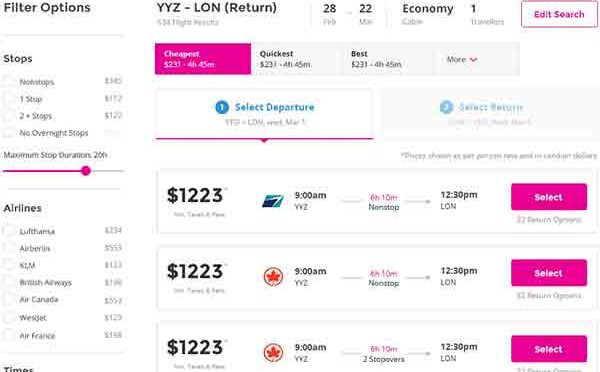
Task: Expand the More sorting dropdown
Action: click(x=462, y=59)
